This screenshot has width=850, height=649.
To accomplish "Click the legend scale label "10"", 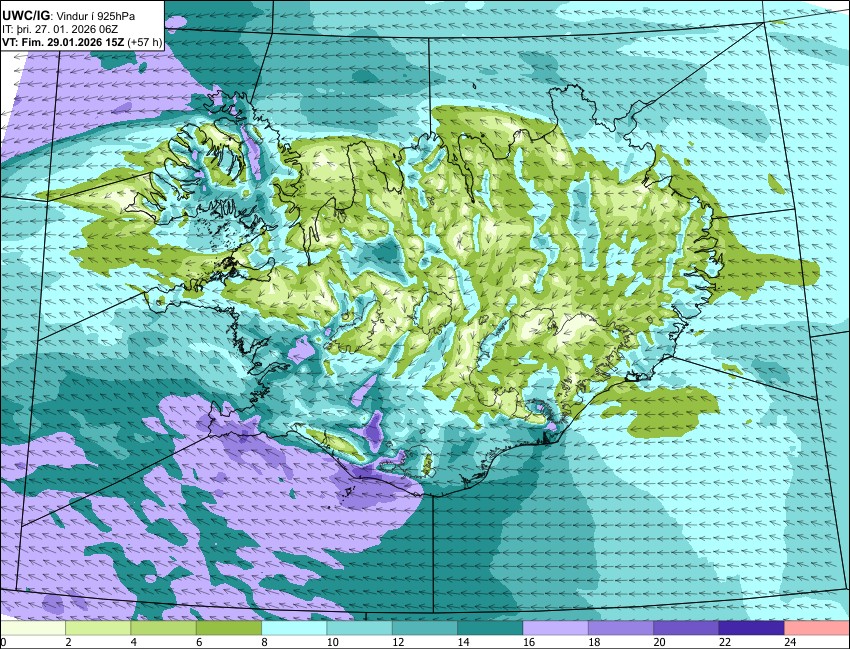I will click(x=332, y=642).
